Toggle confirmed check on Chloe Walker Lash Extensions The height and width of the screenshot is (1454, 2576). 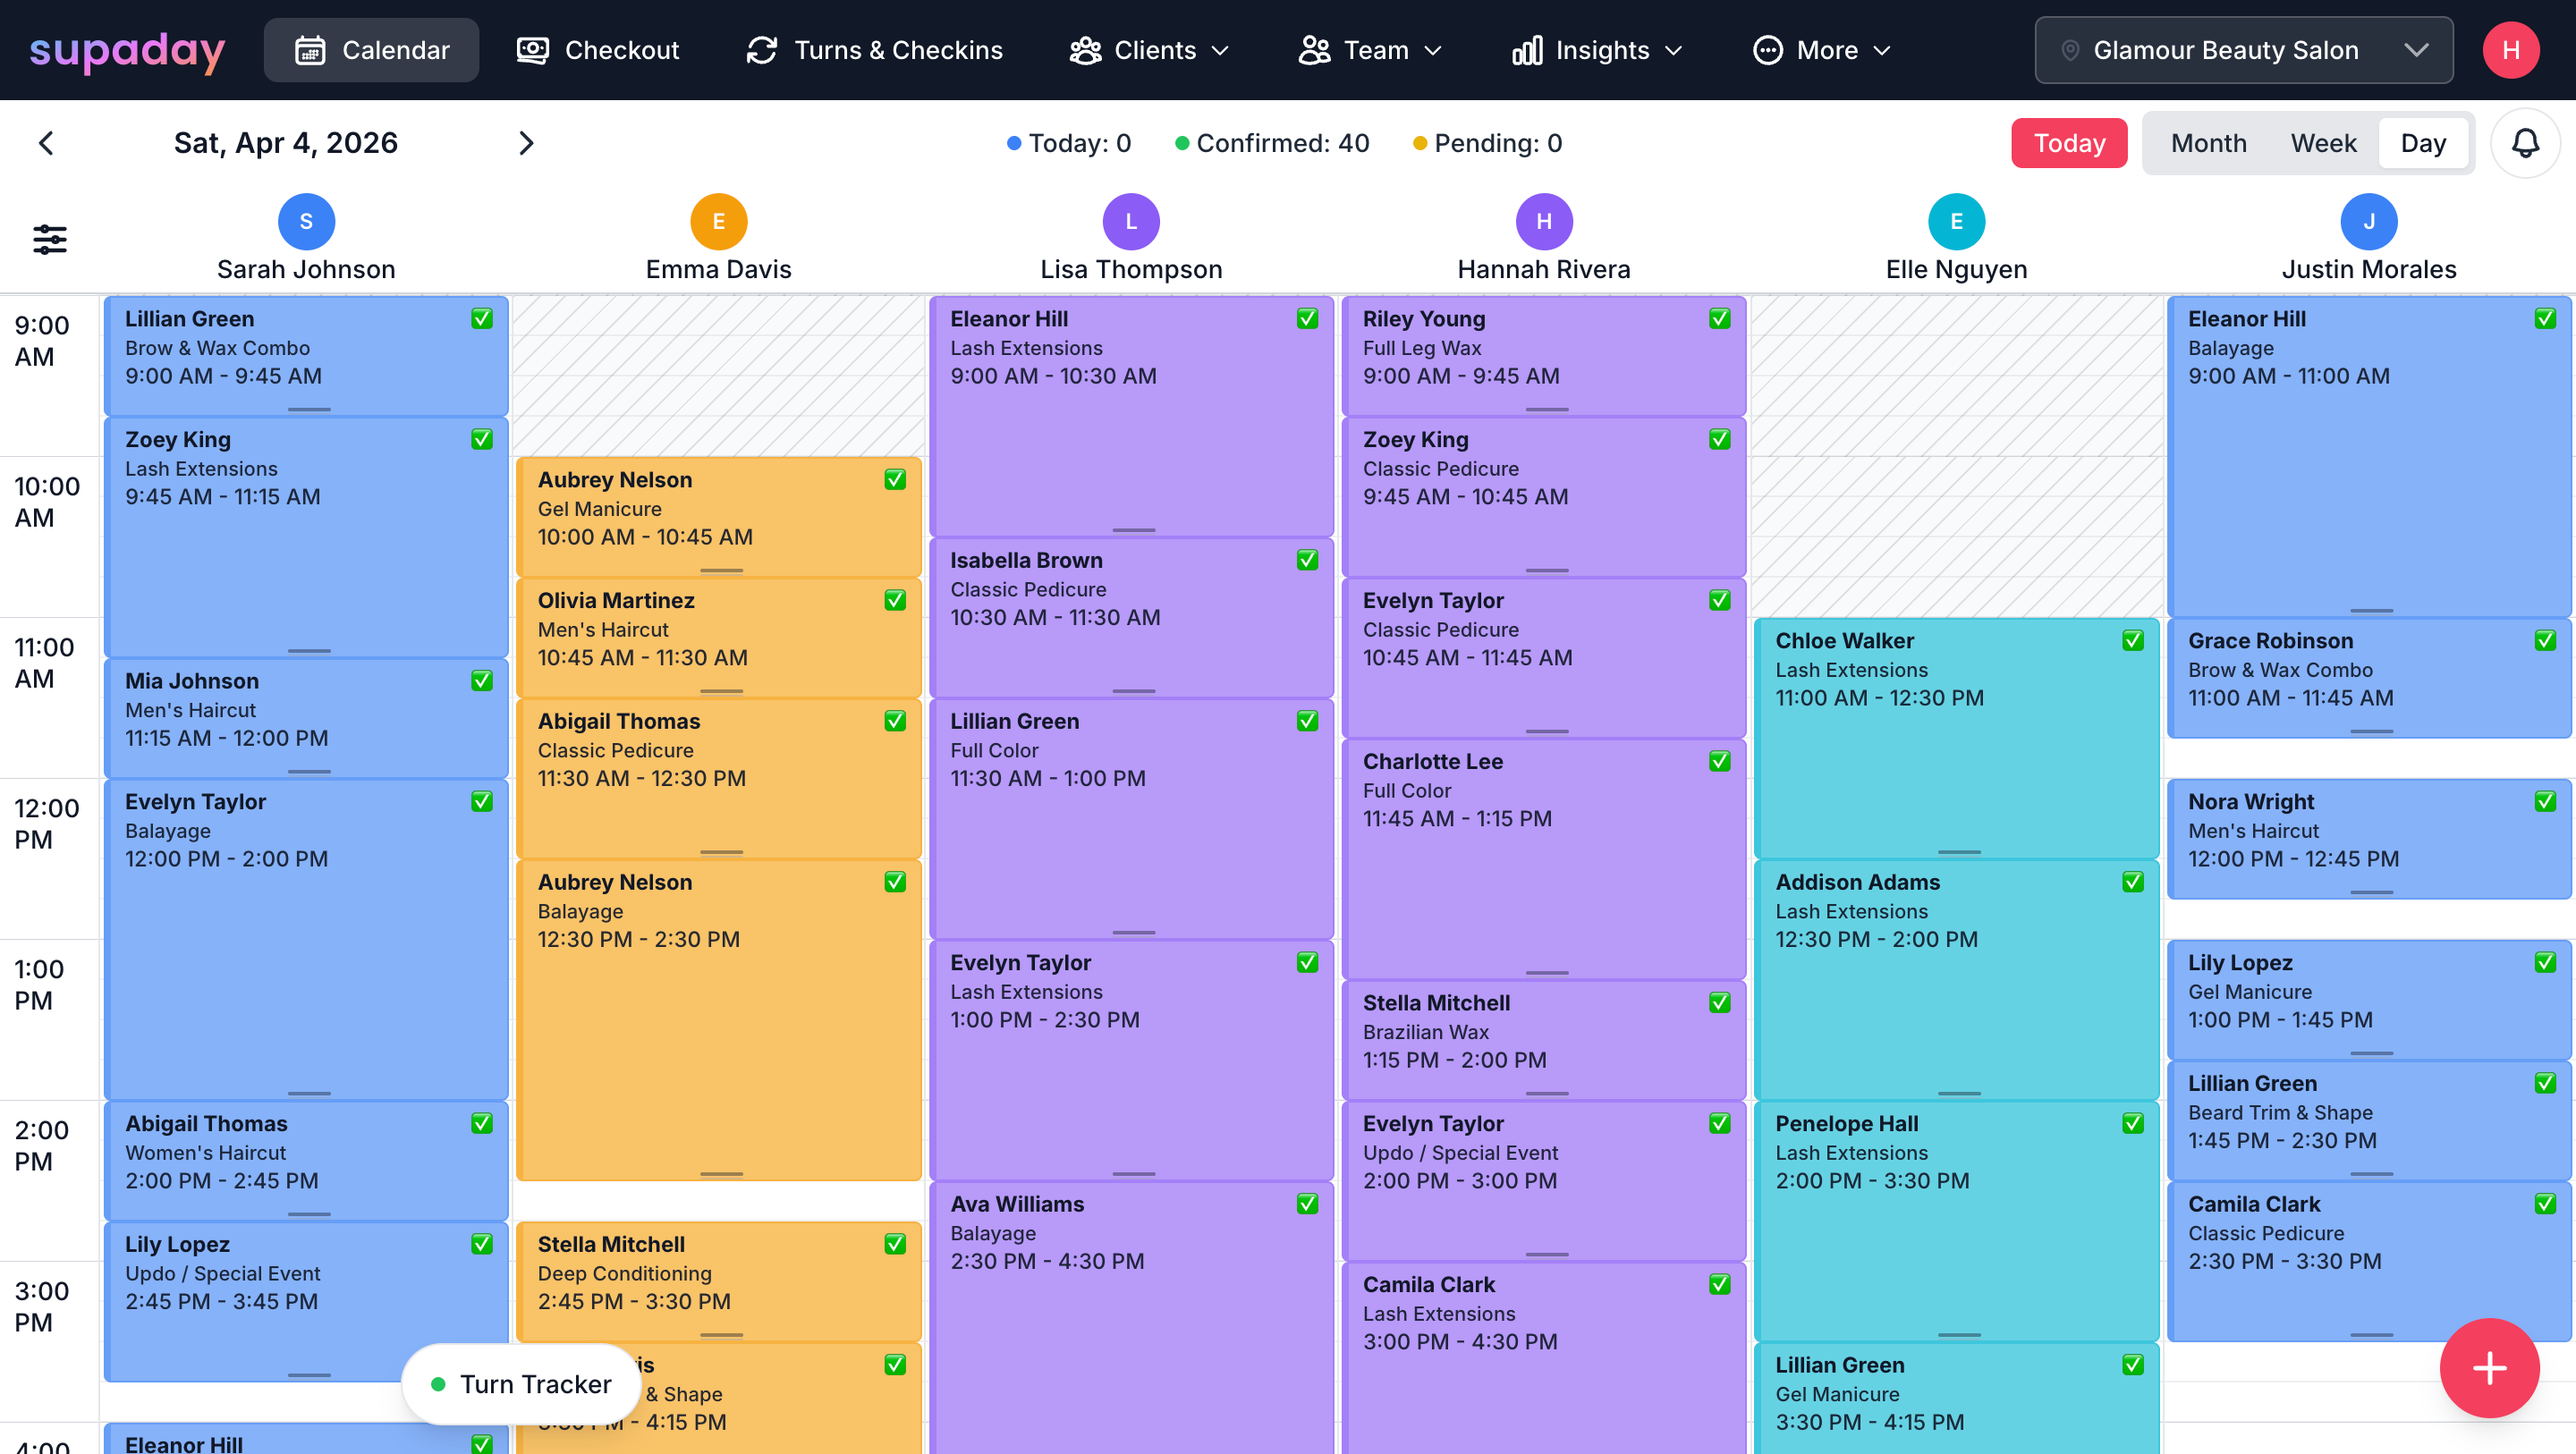(2133, 640)
